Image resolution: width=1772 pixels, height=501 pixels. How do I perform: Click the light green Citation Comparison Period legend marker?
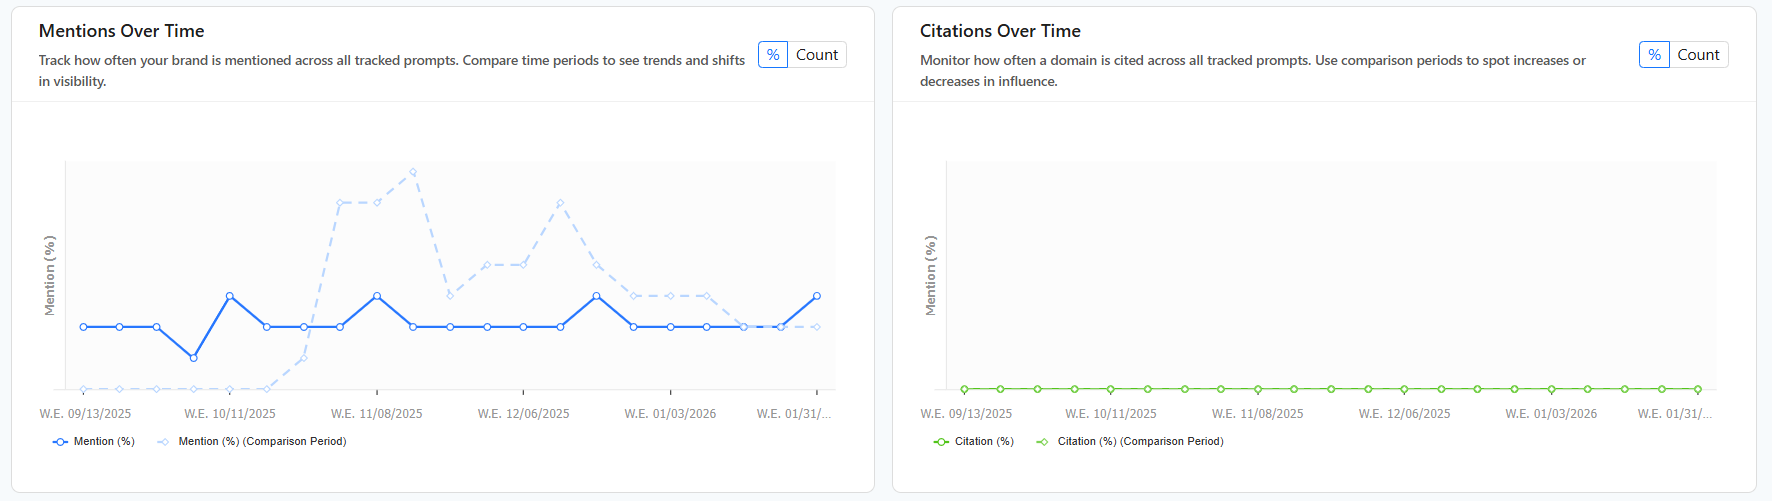(x=1043, y=442)
